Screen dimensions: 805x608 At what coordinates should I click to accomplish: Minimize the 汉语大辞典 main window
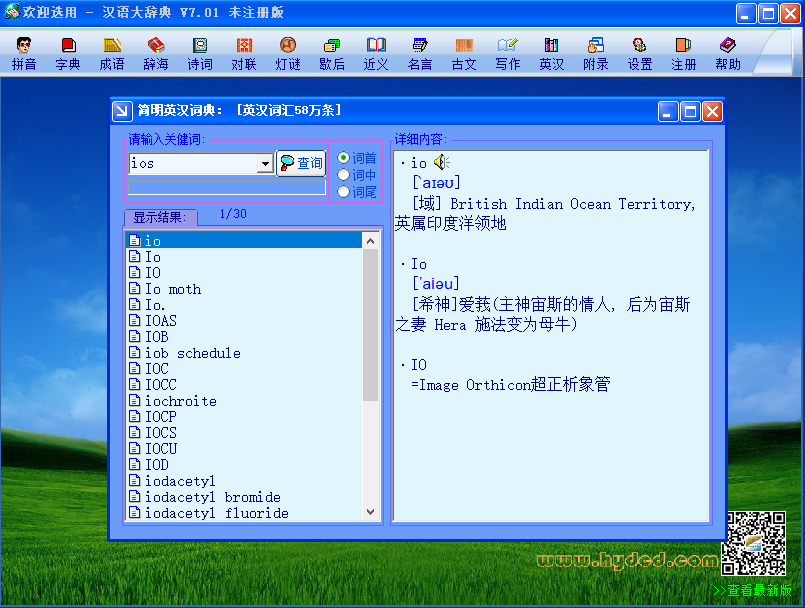click(745, 13)
